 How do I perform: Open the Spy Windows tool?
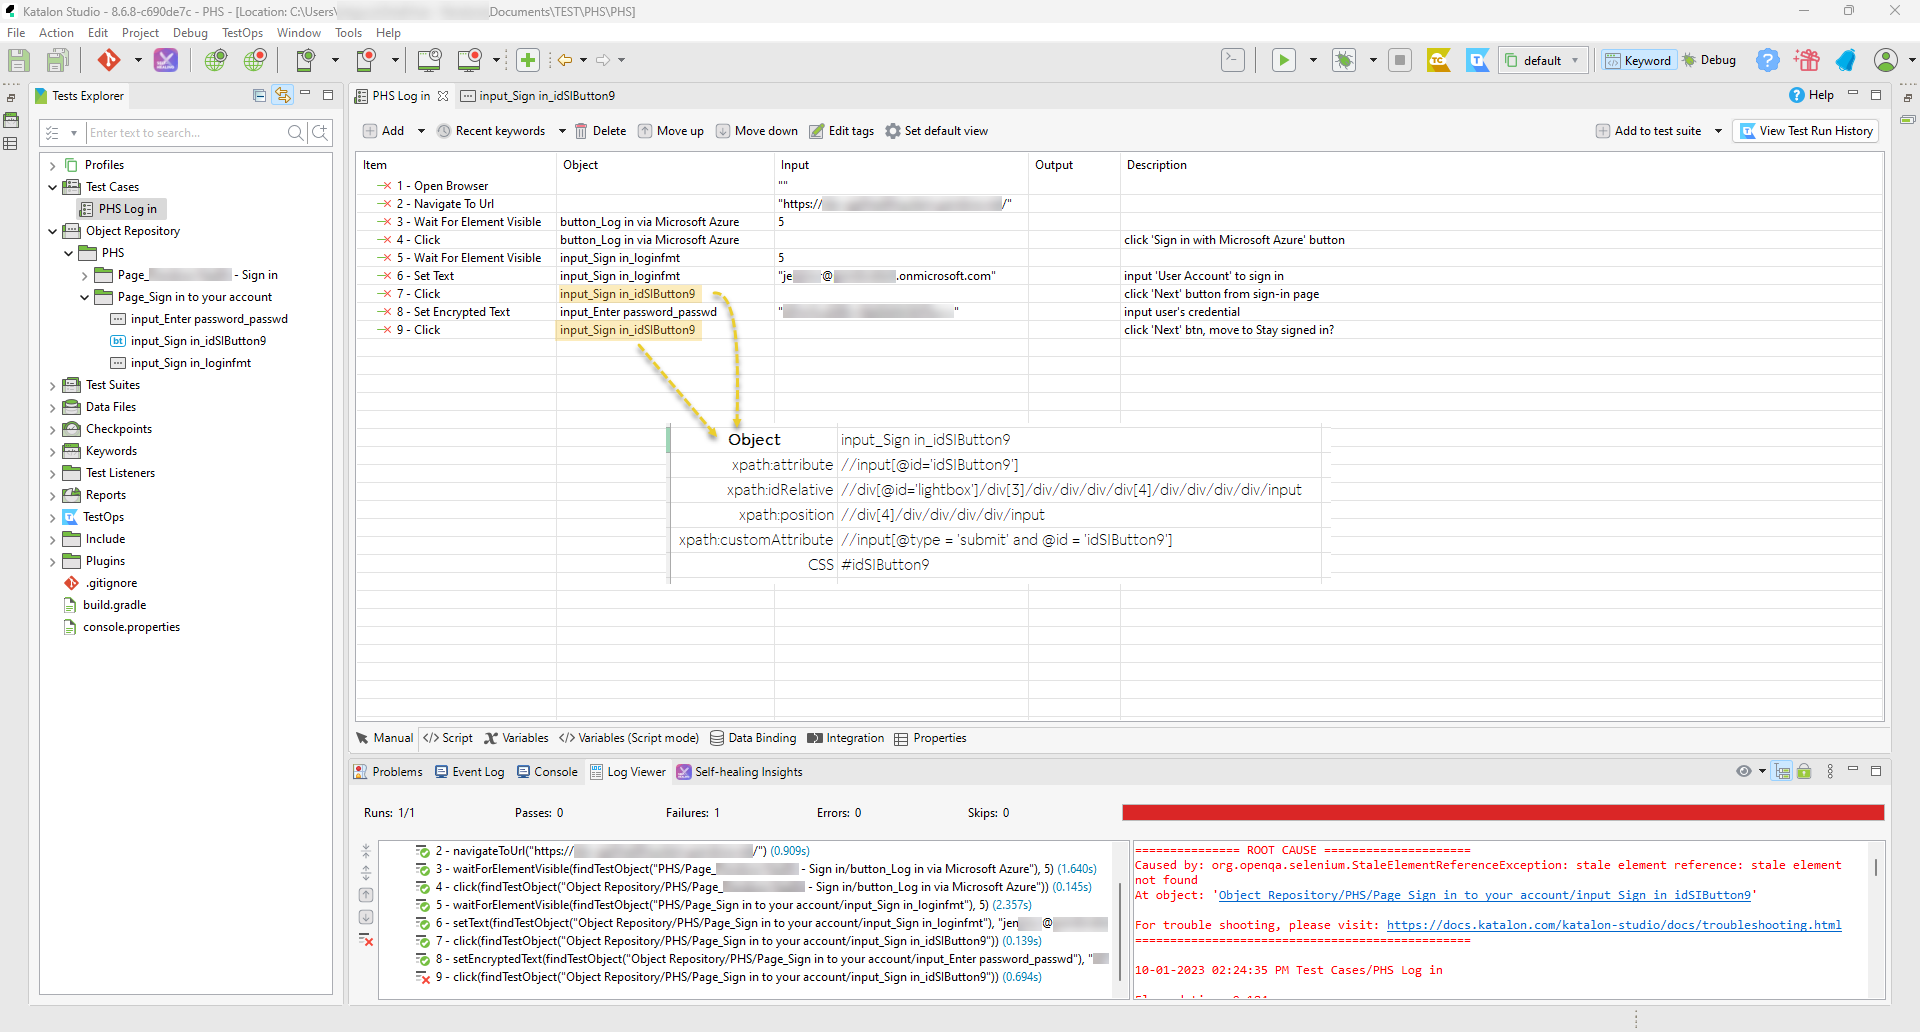tap(429, 60)
